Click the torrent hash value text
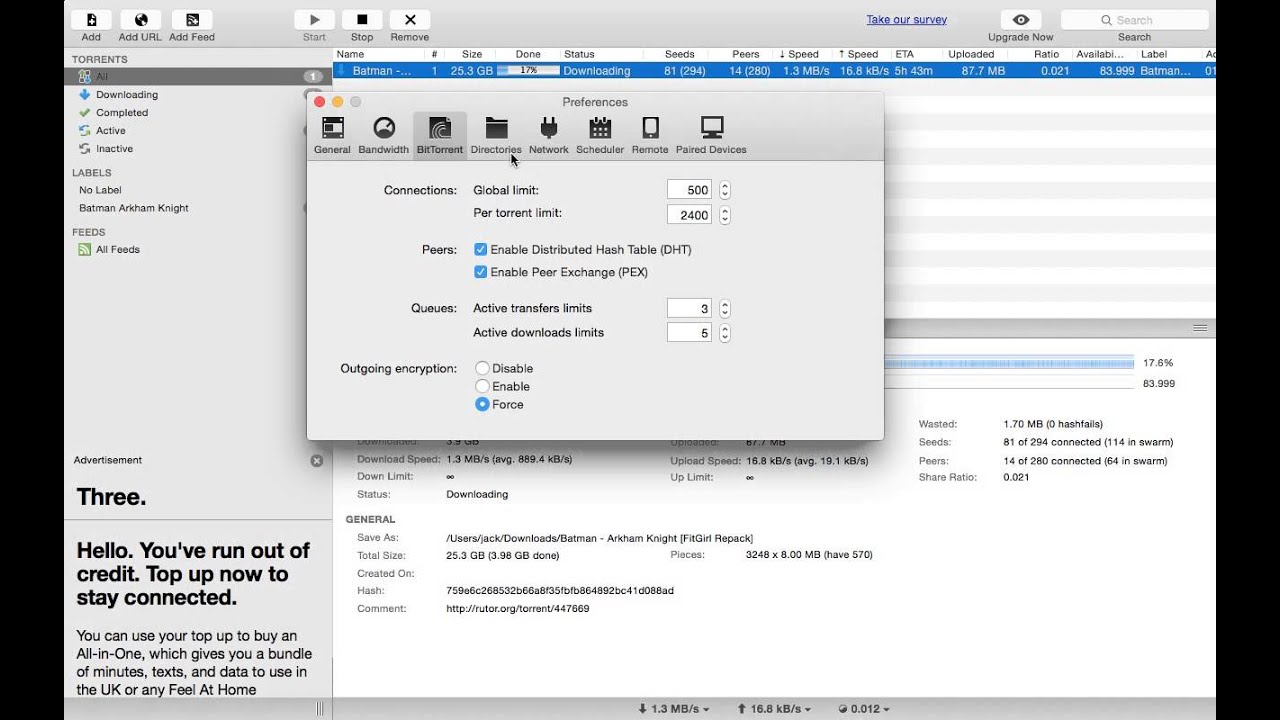 (x=560, y=591)
